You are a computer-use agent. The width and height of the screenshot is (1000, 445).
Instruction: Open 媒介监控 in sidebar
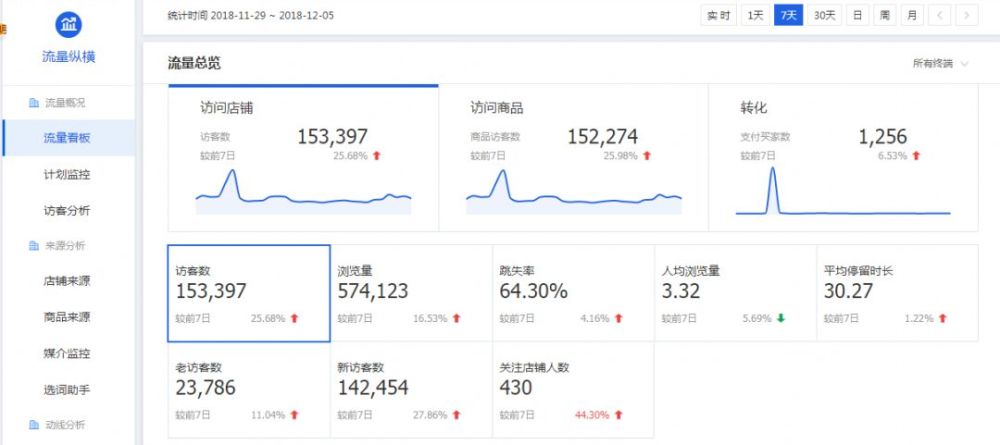point(68,353)
